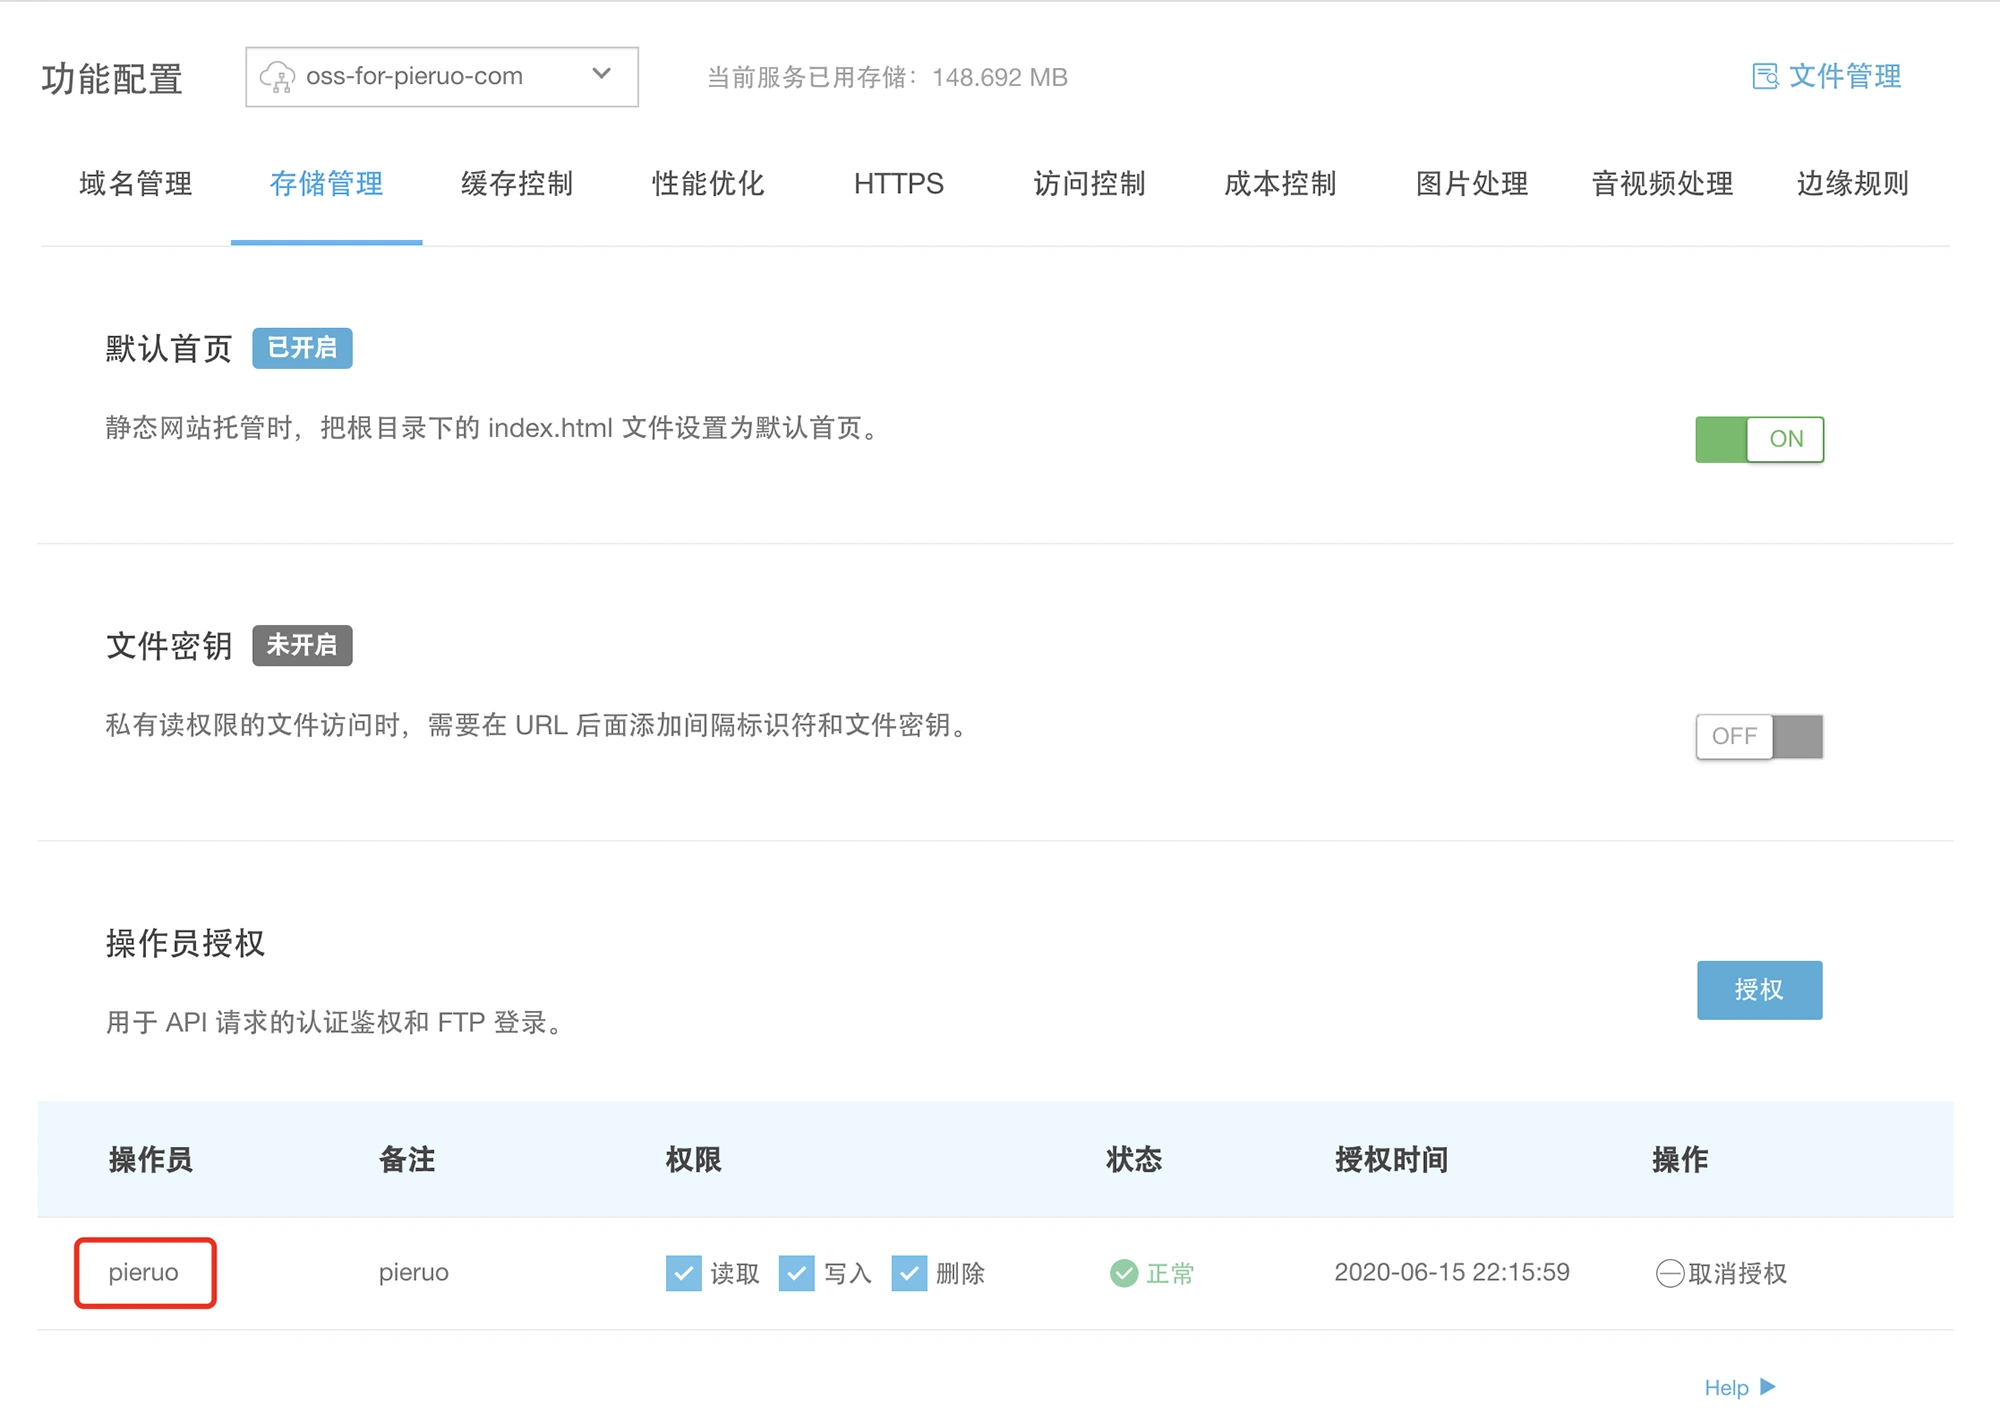Screen dimensions: 2000x1422
Task: Click the green status check icon
Action: point(1124,1273)
